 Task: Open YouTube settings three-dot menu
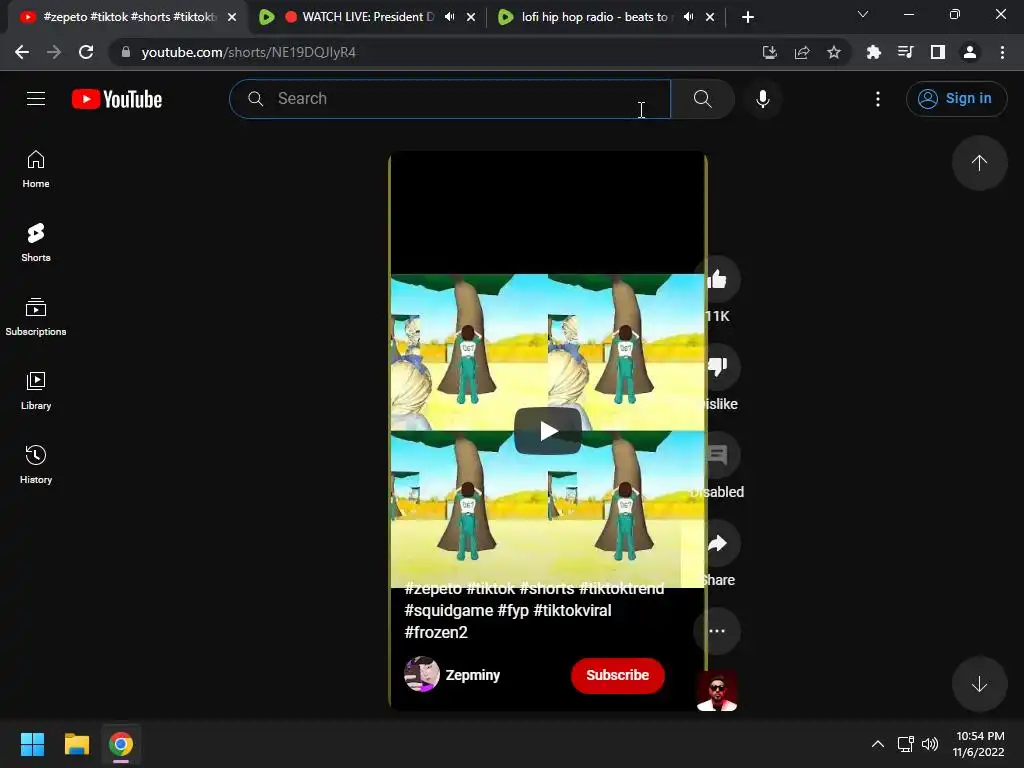pos(878,99)
